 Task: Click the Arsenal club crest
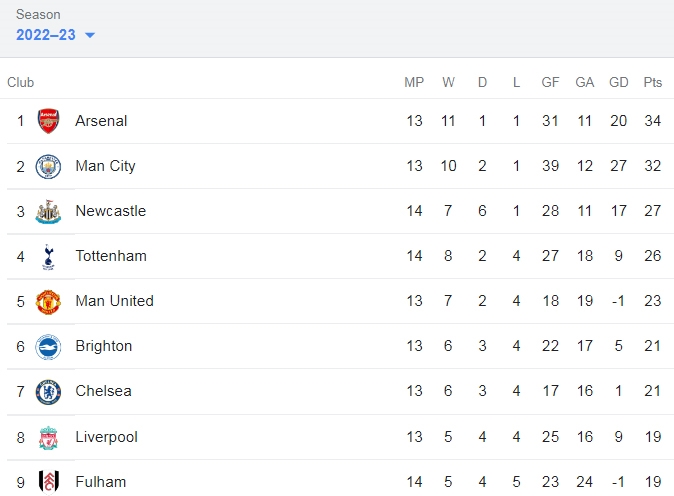pos(48,121)
